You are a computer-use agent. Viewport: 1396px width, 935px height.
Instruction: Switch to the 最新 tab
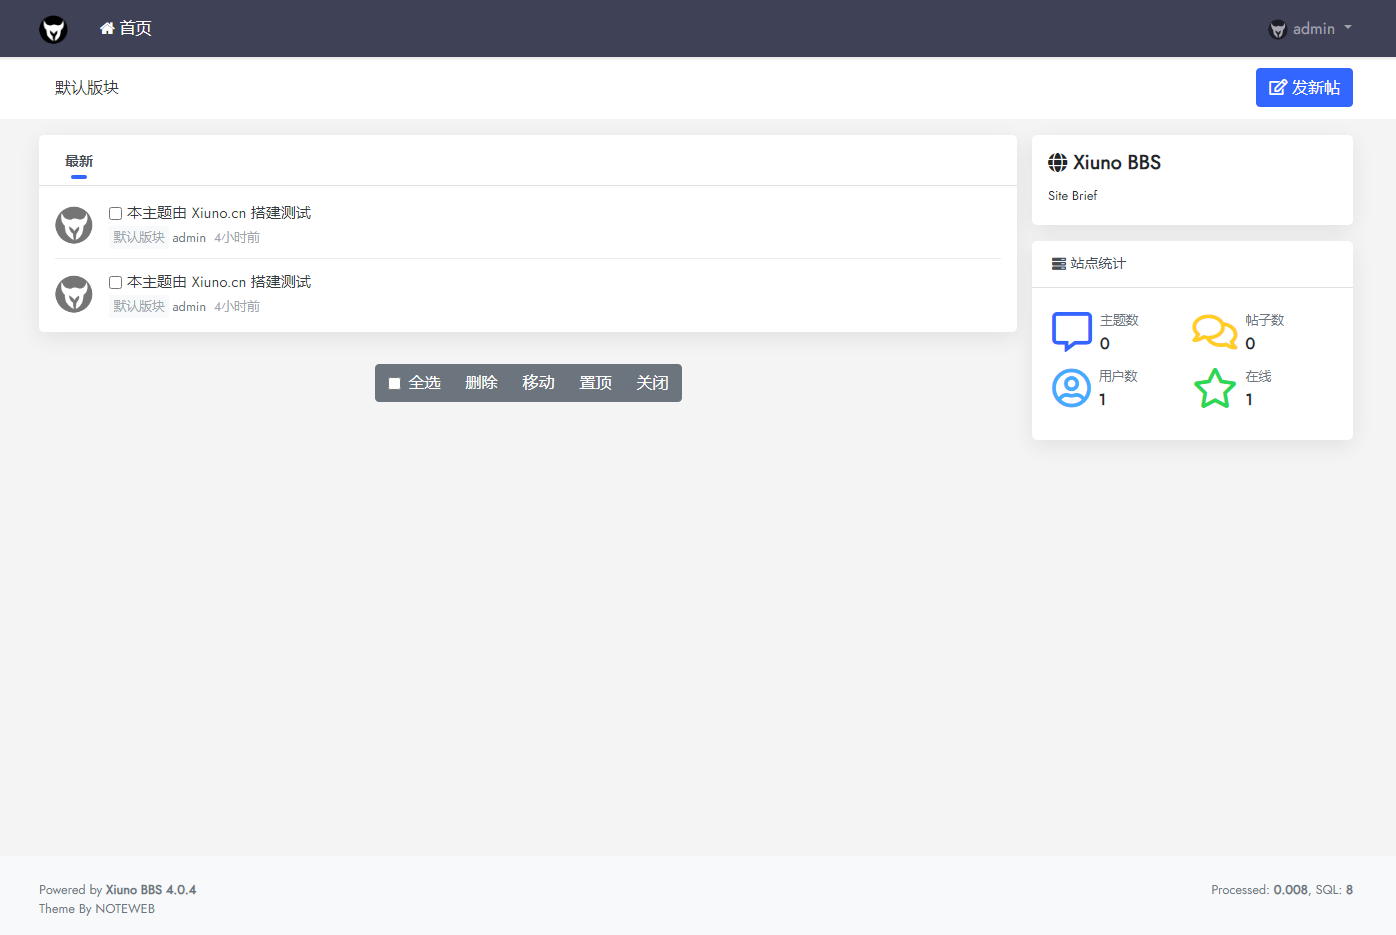point(79,161)
